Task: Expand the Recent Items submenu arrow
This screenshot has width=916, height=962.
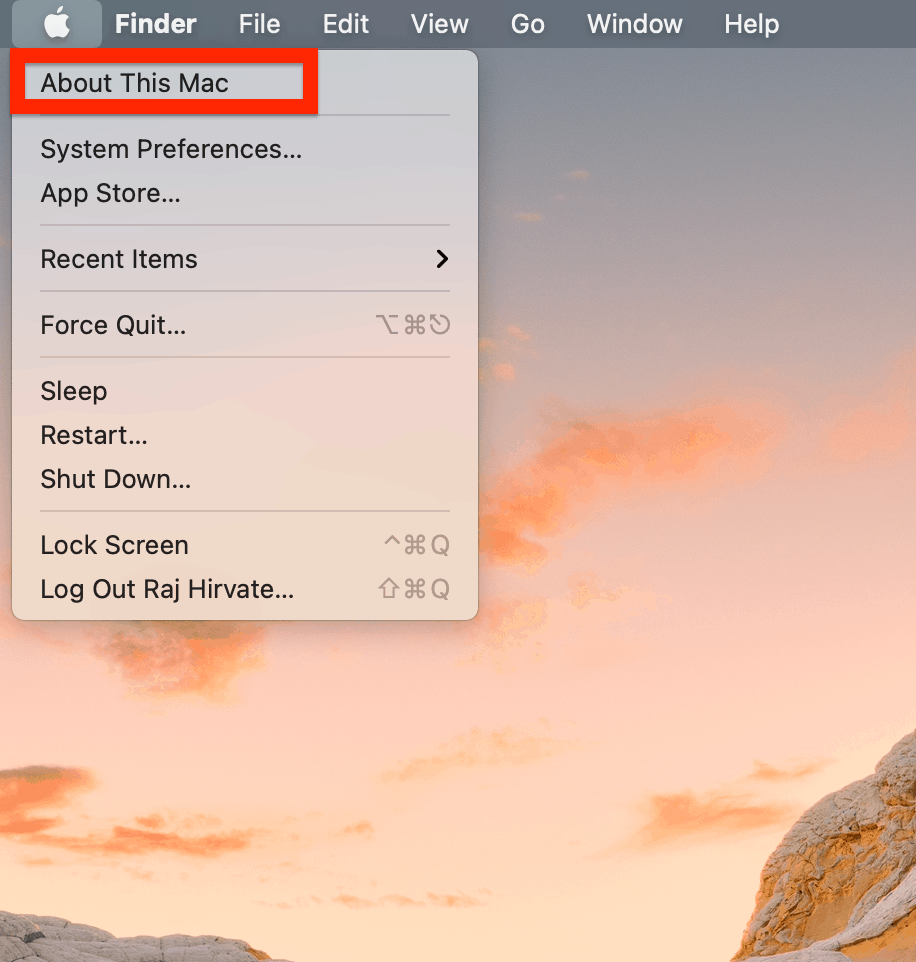Action: pos(442,259)
